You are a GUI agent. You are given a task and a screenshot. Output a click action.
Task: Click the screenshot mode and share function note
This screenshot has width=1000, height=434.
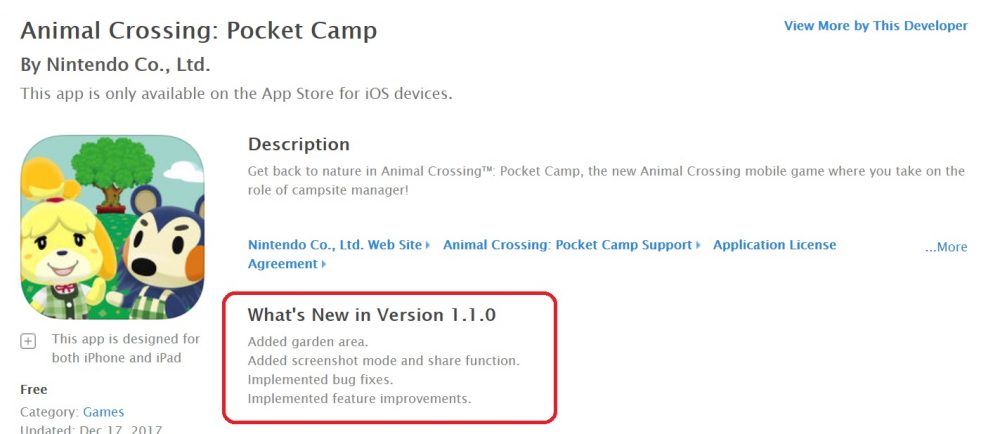coord(383,361)
